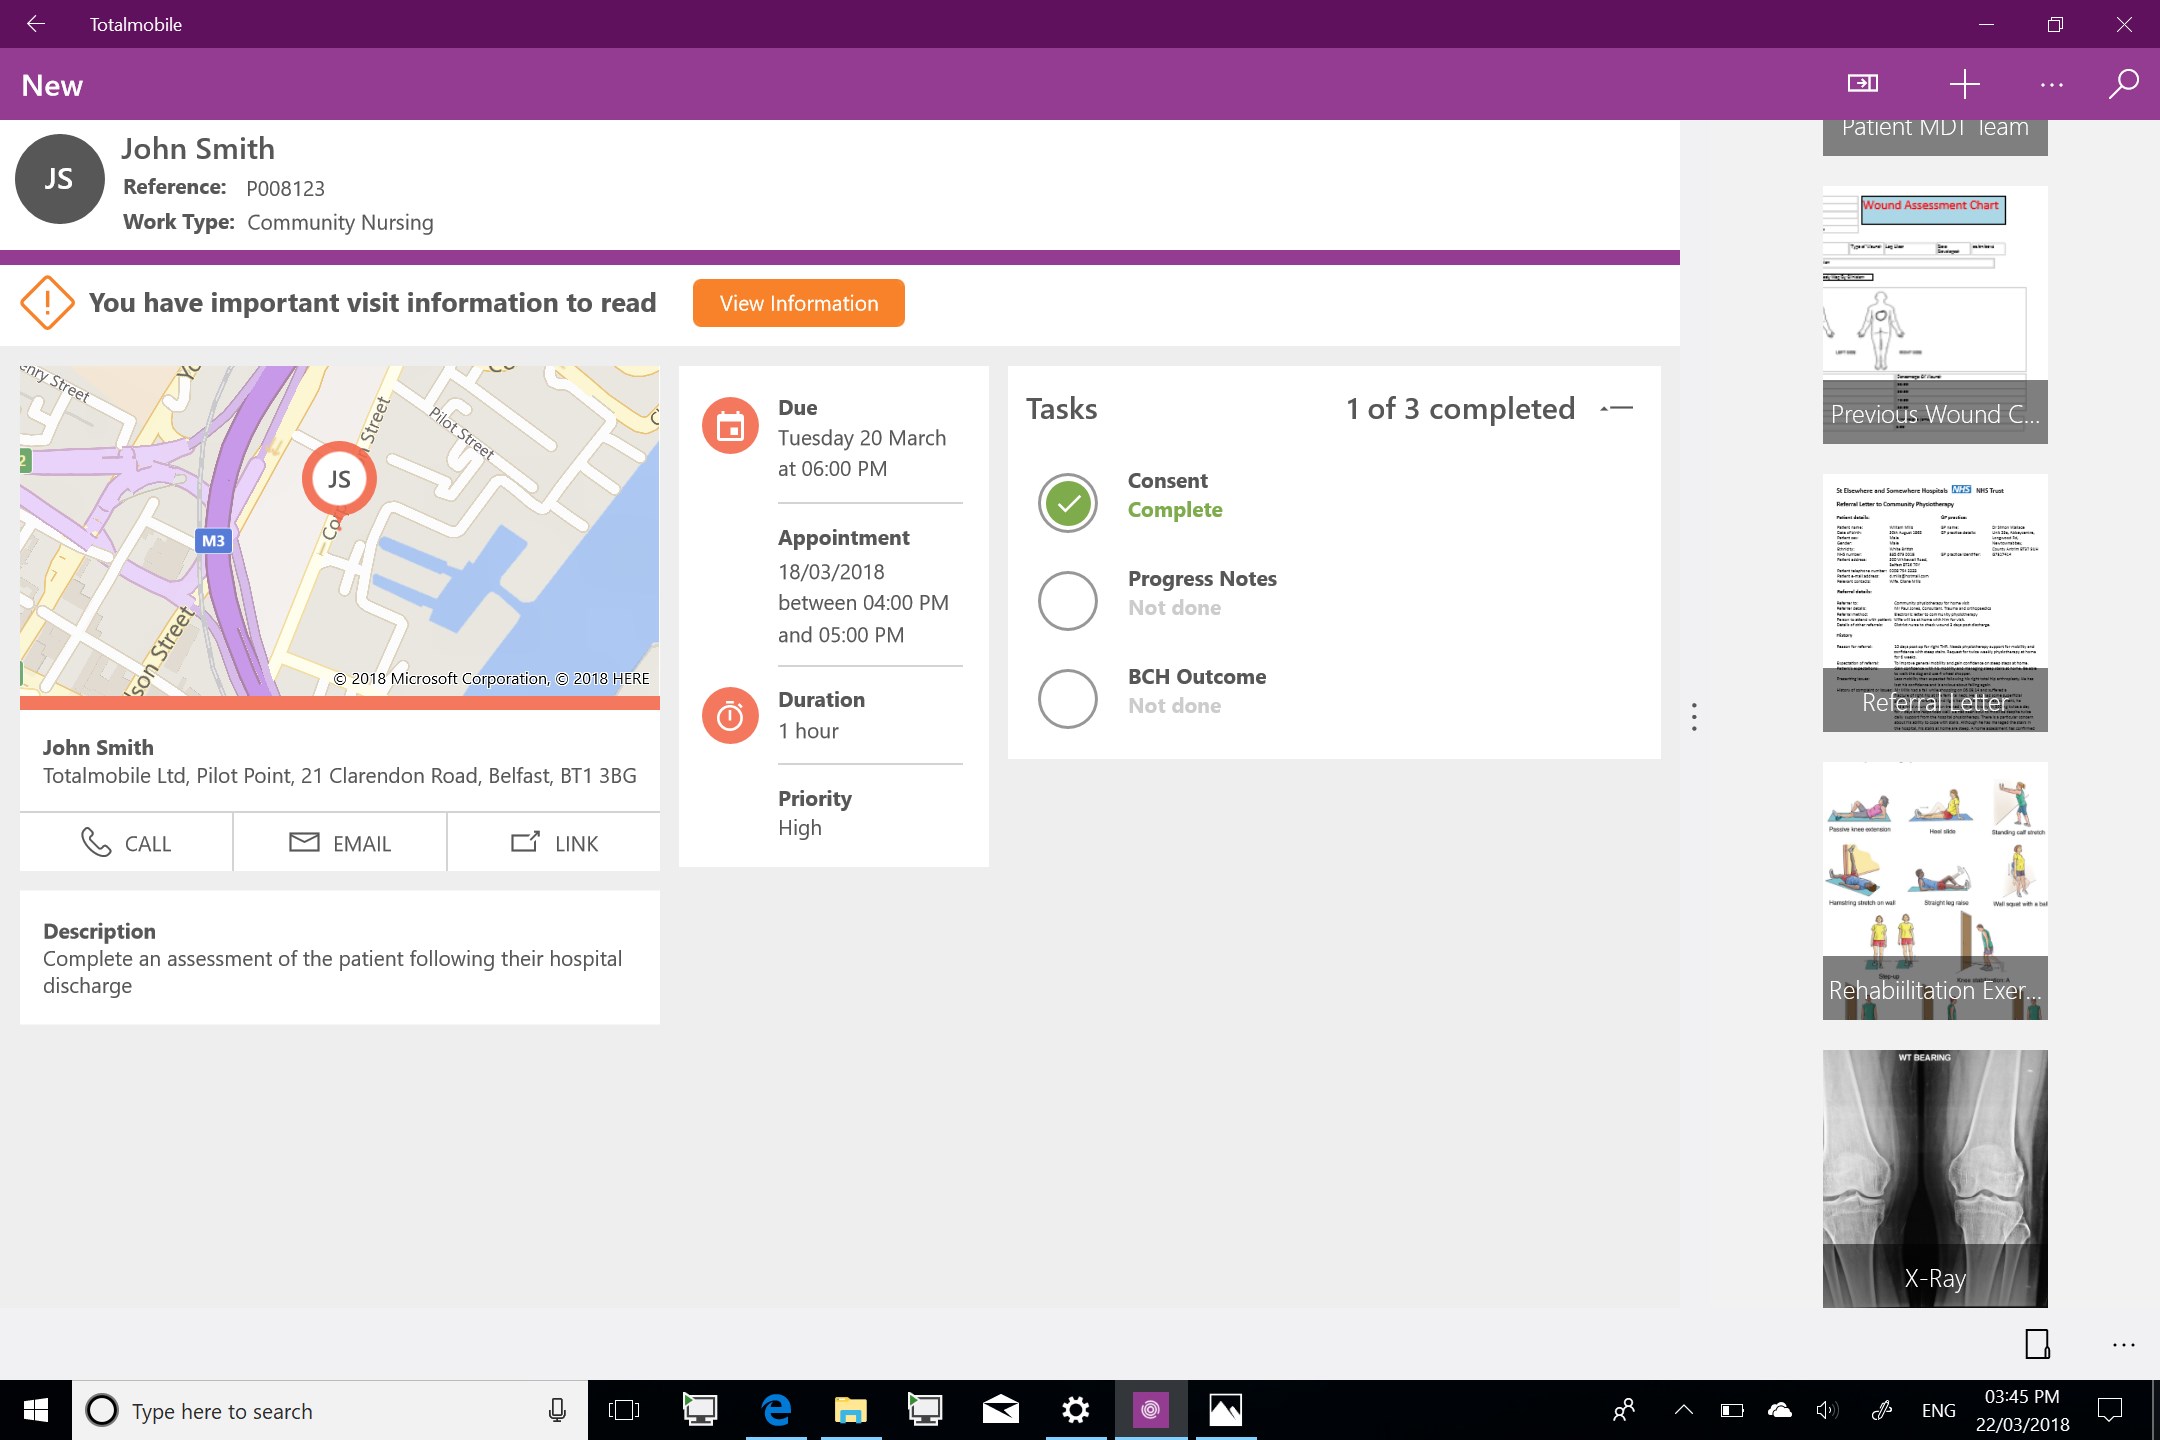The width and height of the screenshot is (2160, 1440).
Task: Select the LINK option
Action: click(x=554, y=843)
